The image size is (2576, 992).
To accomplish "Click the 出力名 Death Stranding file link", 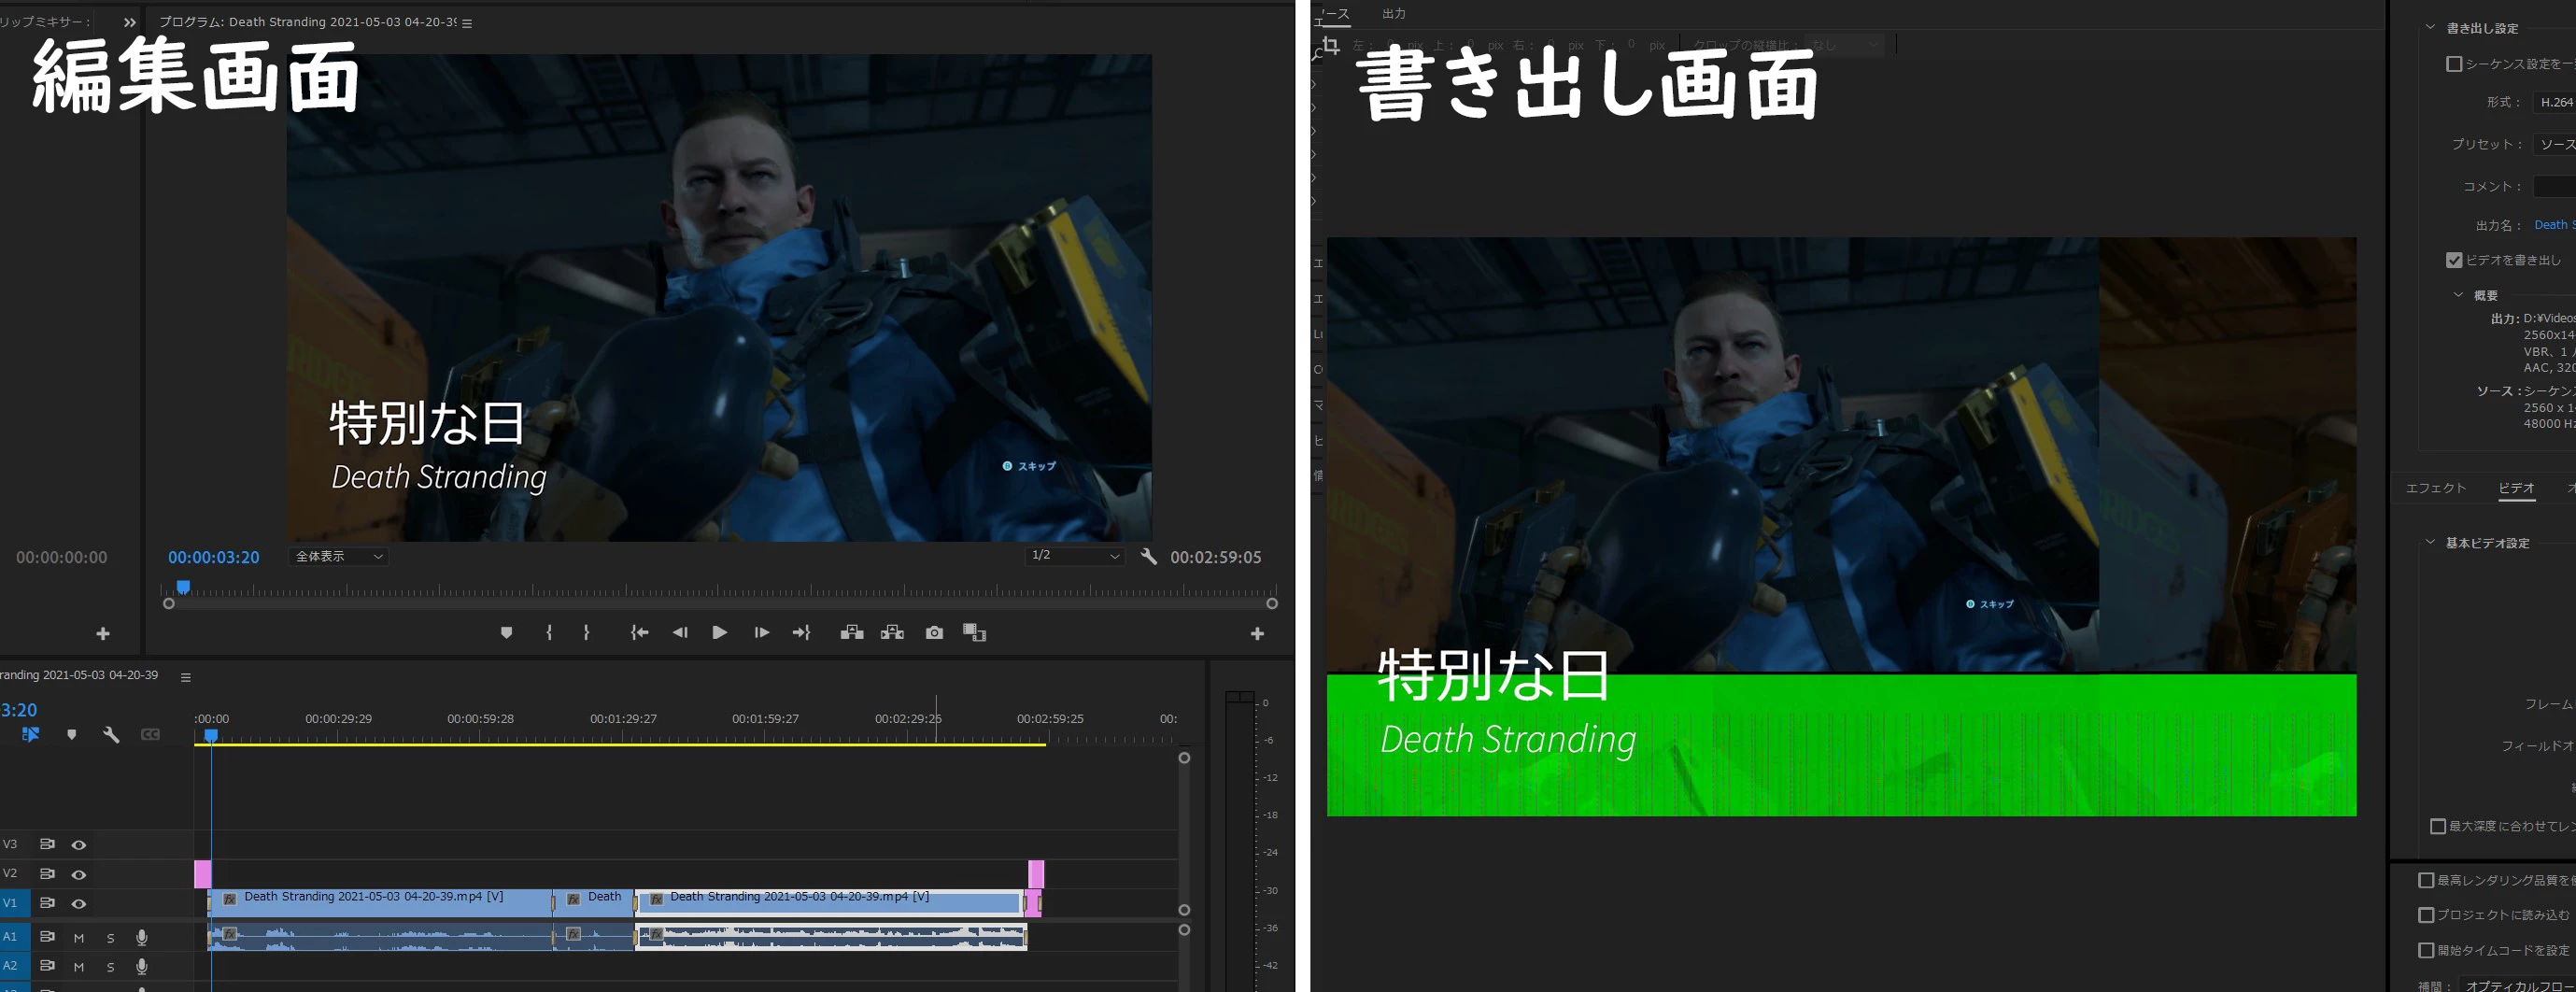I will [x=2555, y=225].
